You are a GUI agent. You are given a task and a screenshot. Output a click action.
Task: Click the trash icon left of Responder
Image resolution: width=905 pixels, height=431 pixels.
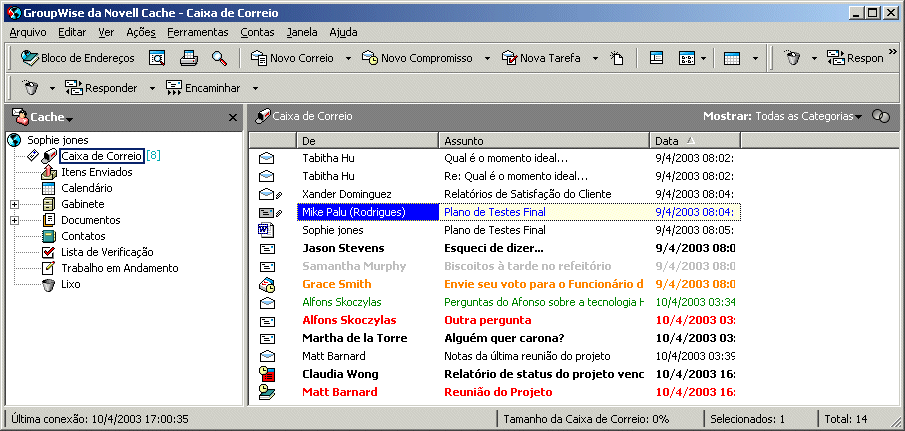coord(30,88)
